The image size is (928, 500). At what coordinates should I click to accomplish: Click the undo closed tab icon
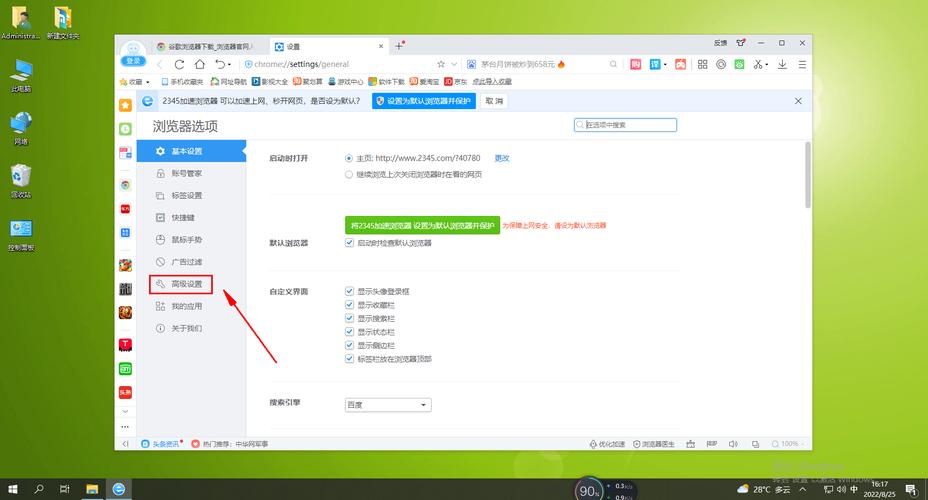point(220,64)
